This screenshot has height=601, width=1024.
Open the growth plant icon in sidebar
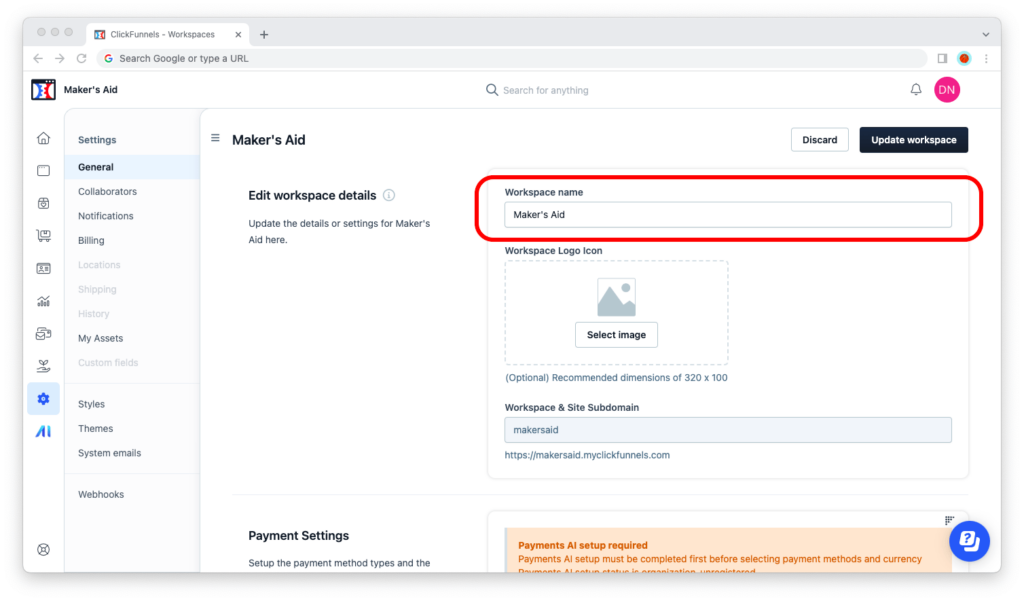tap(43, 366)
